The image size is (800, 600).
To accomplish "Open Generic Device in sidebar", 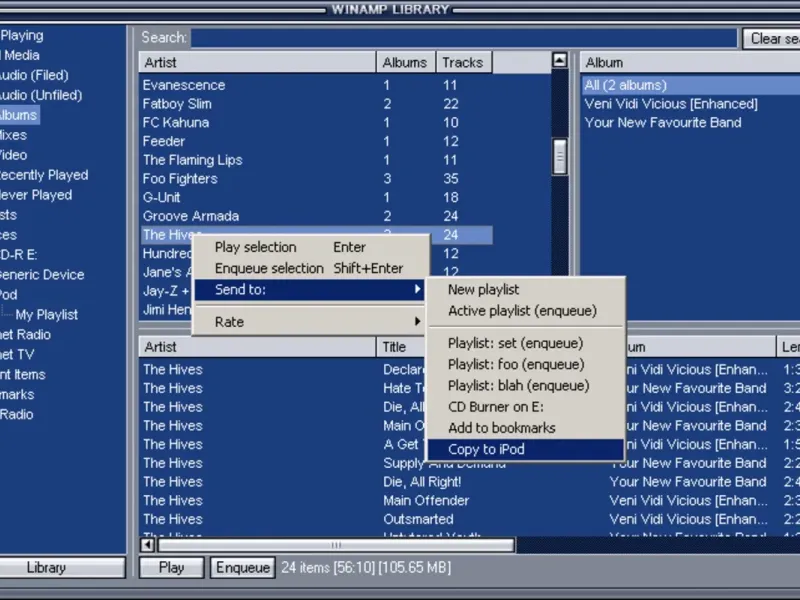I will [x=42, y=274].
